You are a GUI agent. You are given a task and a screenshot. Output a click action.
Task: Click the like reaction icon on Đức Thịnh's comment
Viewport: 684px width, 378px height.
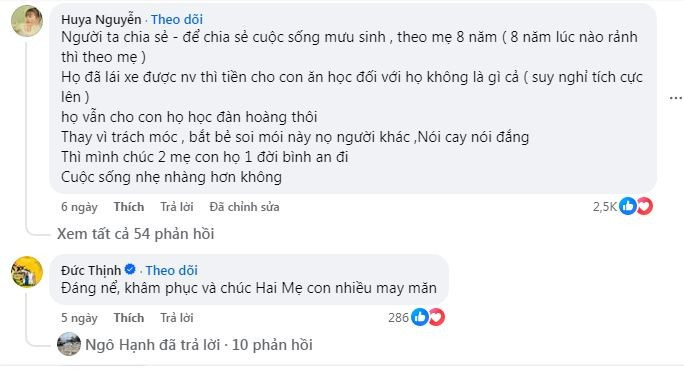[420, 317]
